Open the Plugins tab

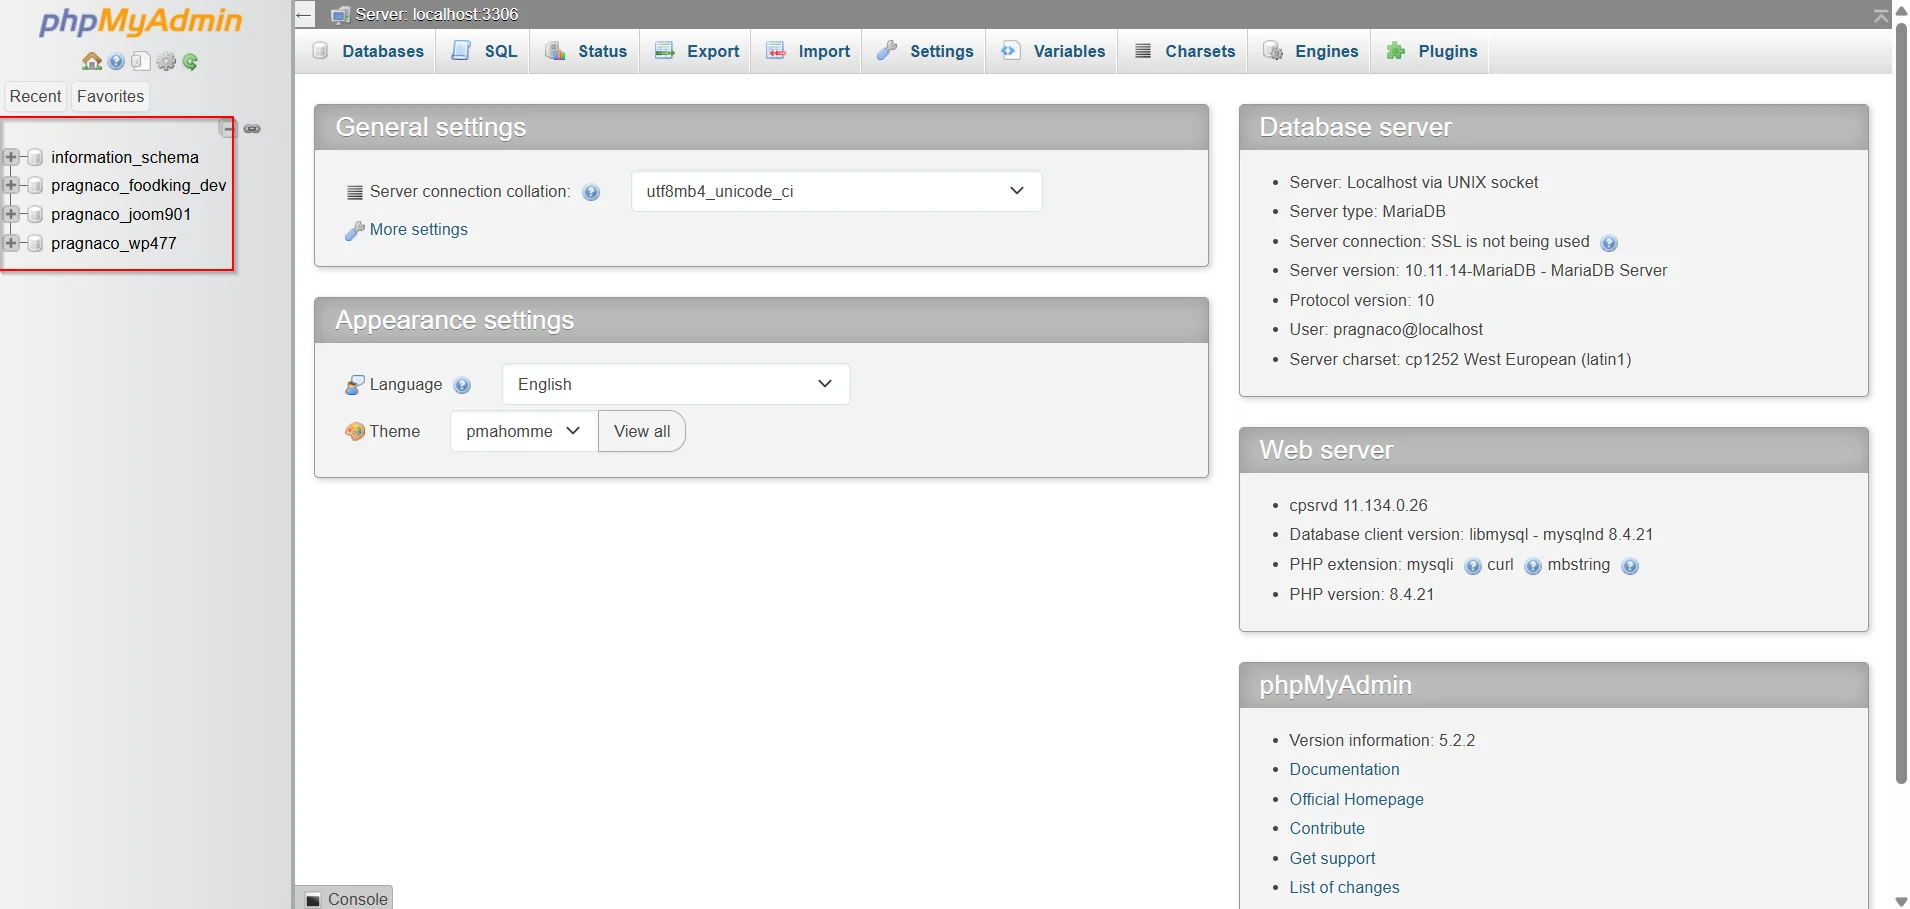pyautogui.click(x=1431, y=51)
